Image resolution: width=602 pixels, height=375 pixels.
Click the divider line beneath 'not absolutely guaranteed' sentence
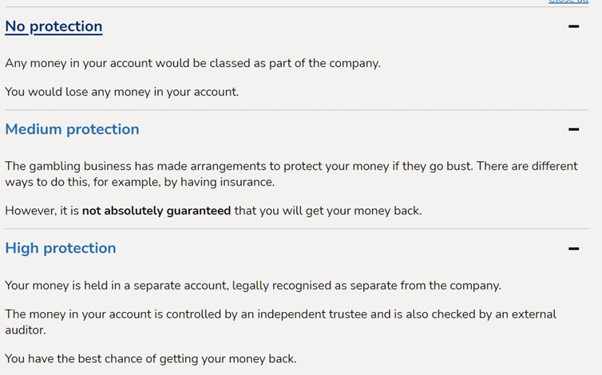coord(296,229)
